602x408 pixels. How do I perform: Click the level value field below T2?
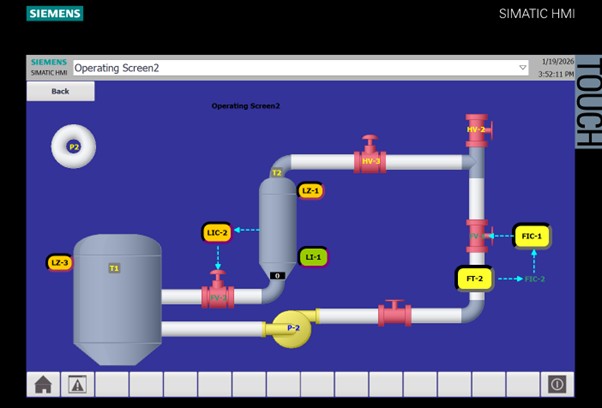(x=278, y=276)
